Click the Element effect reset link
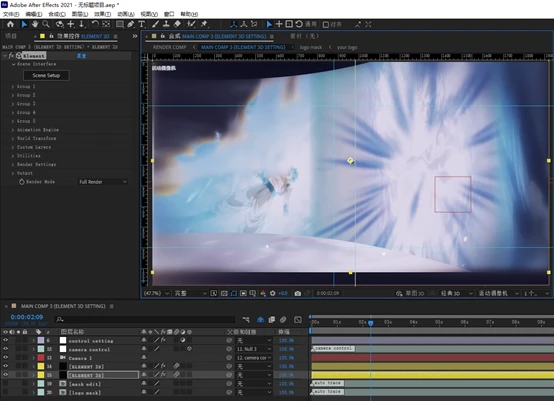Screen dimensions: 555x402 (81, 56)
